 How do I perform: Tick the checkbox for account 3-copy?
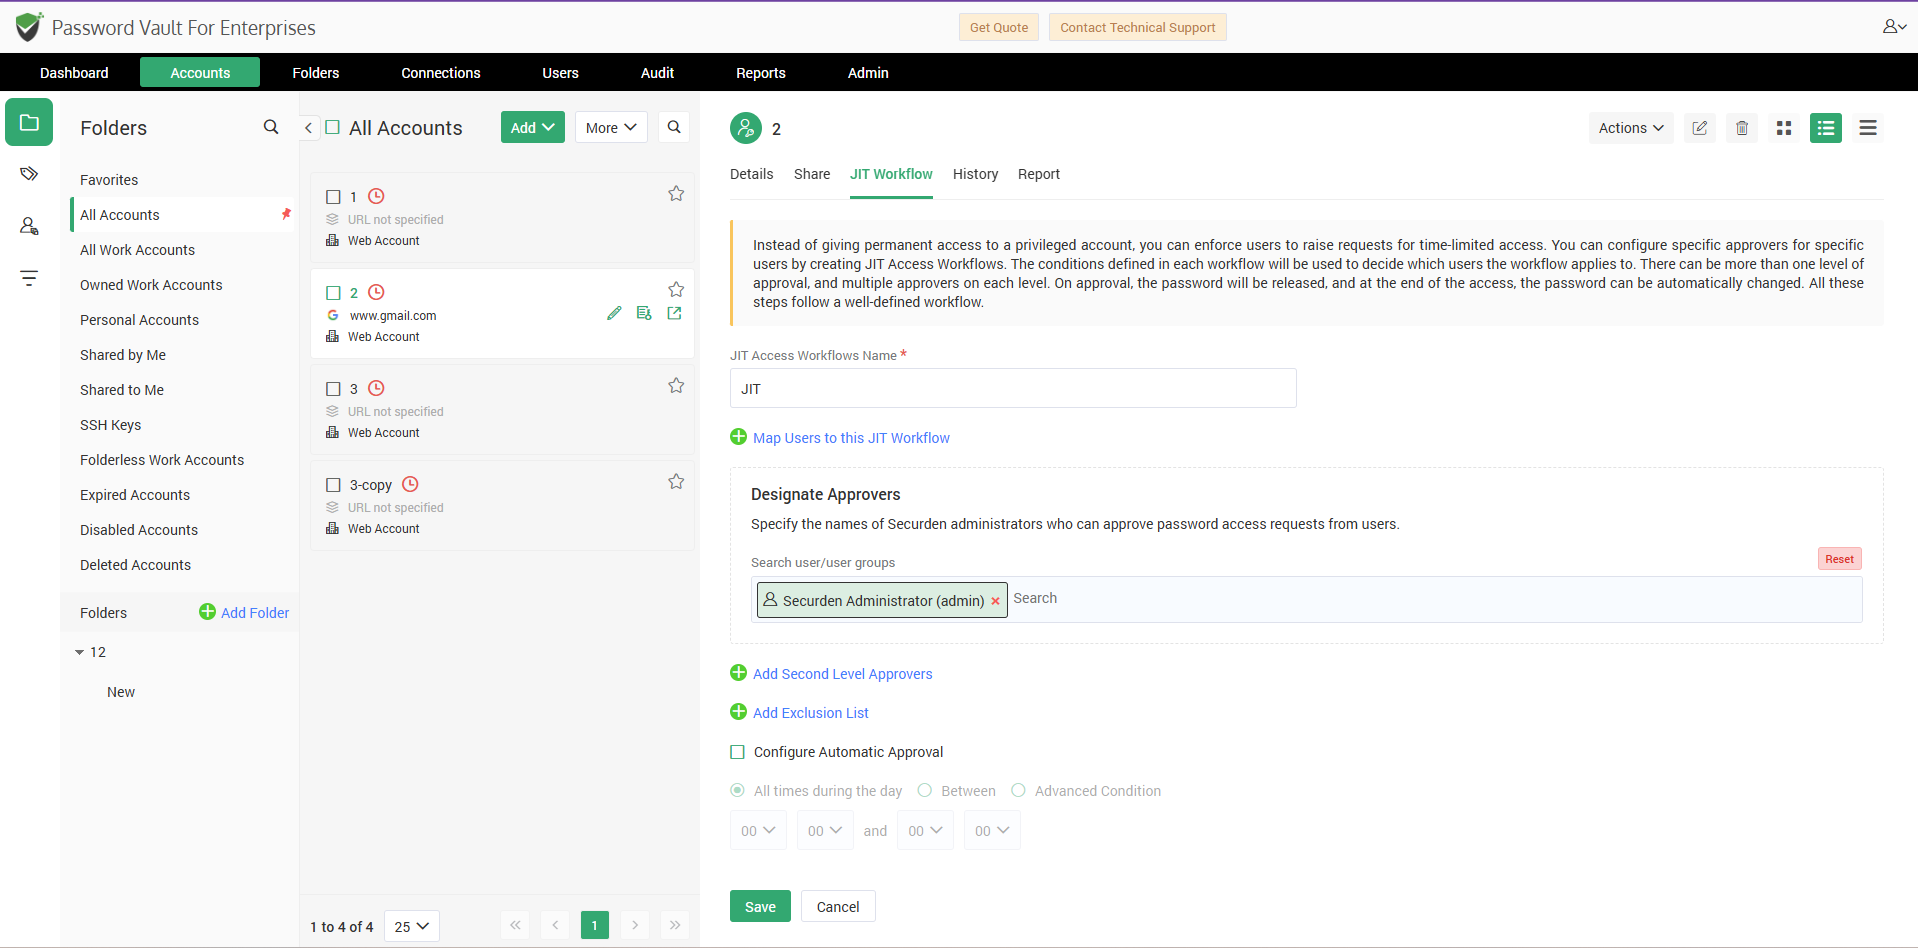334,485
